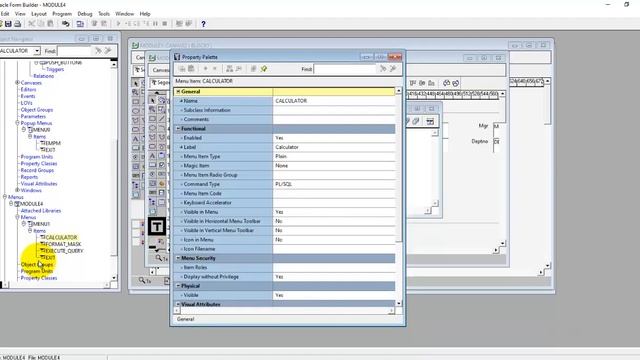The height and width of the screenshot is (360, 640).
Task: Collapse the Menu Security property group
Action: (x=178, y=258)
